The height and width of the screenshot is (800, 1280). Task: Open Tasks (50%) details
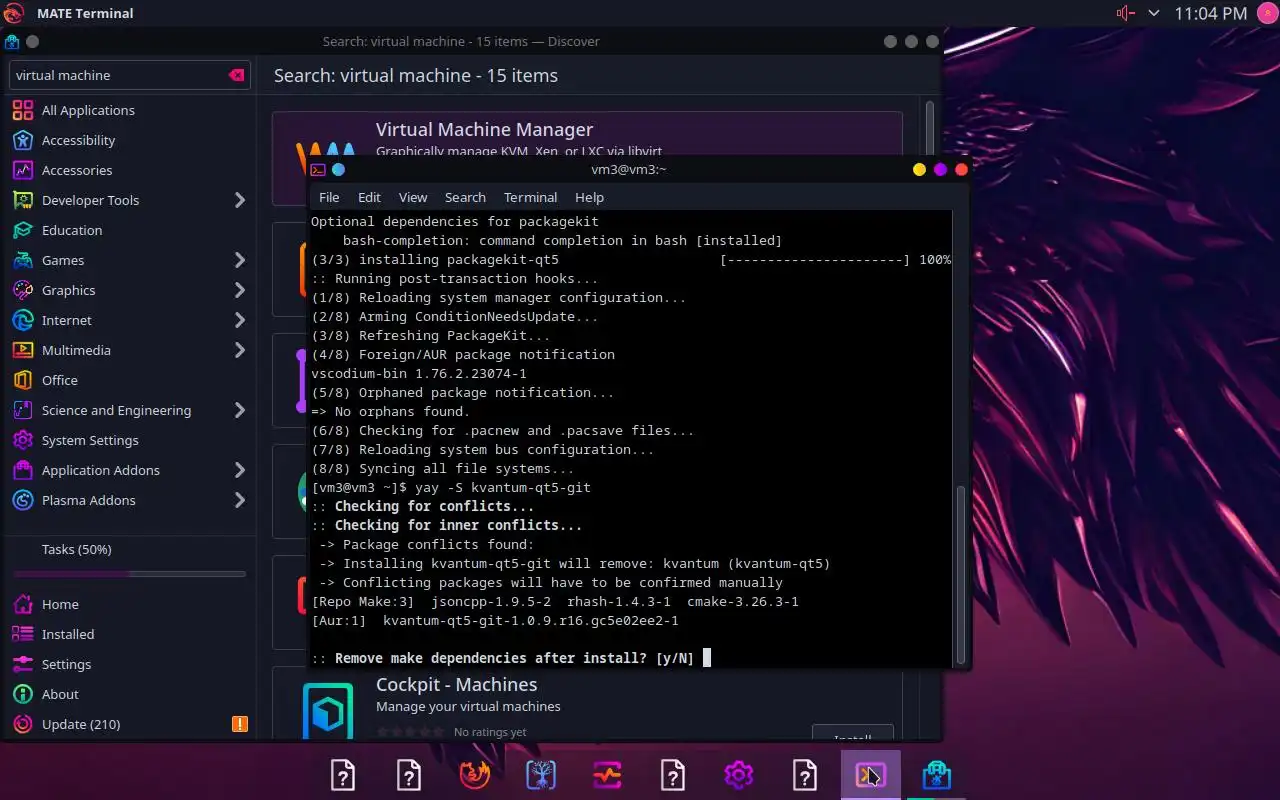(76, 549)
